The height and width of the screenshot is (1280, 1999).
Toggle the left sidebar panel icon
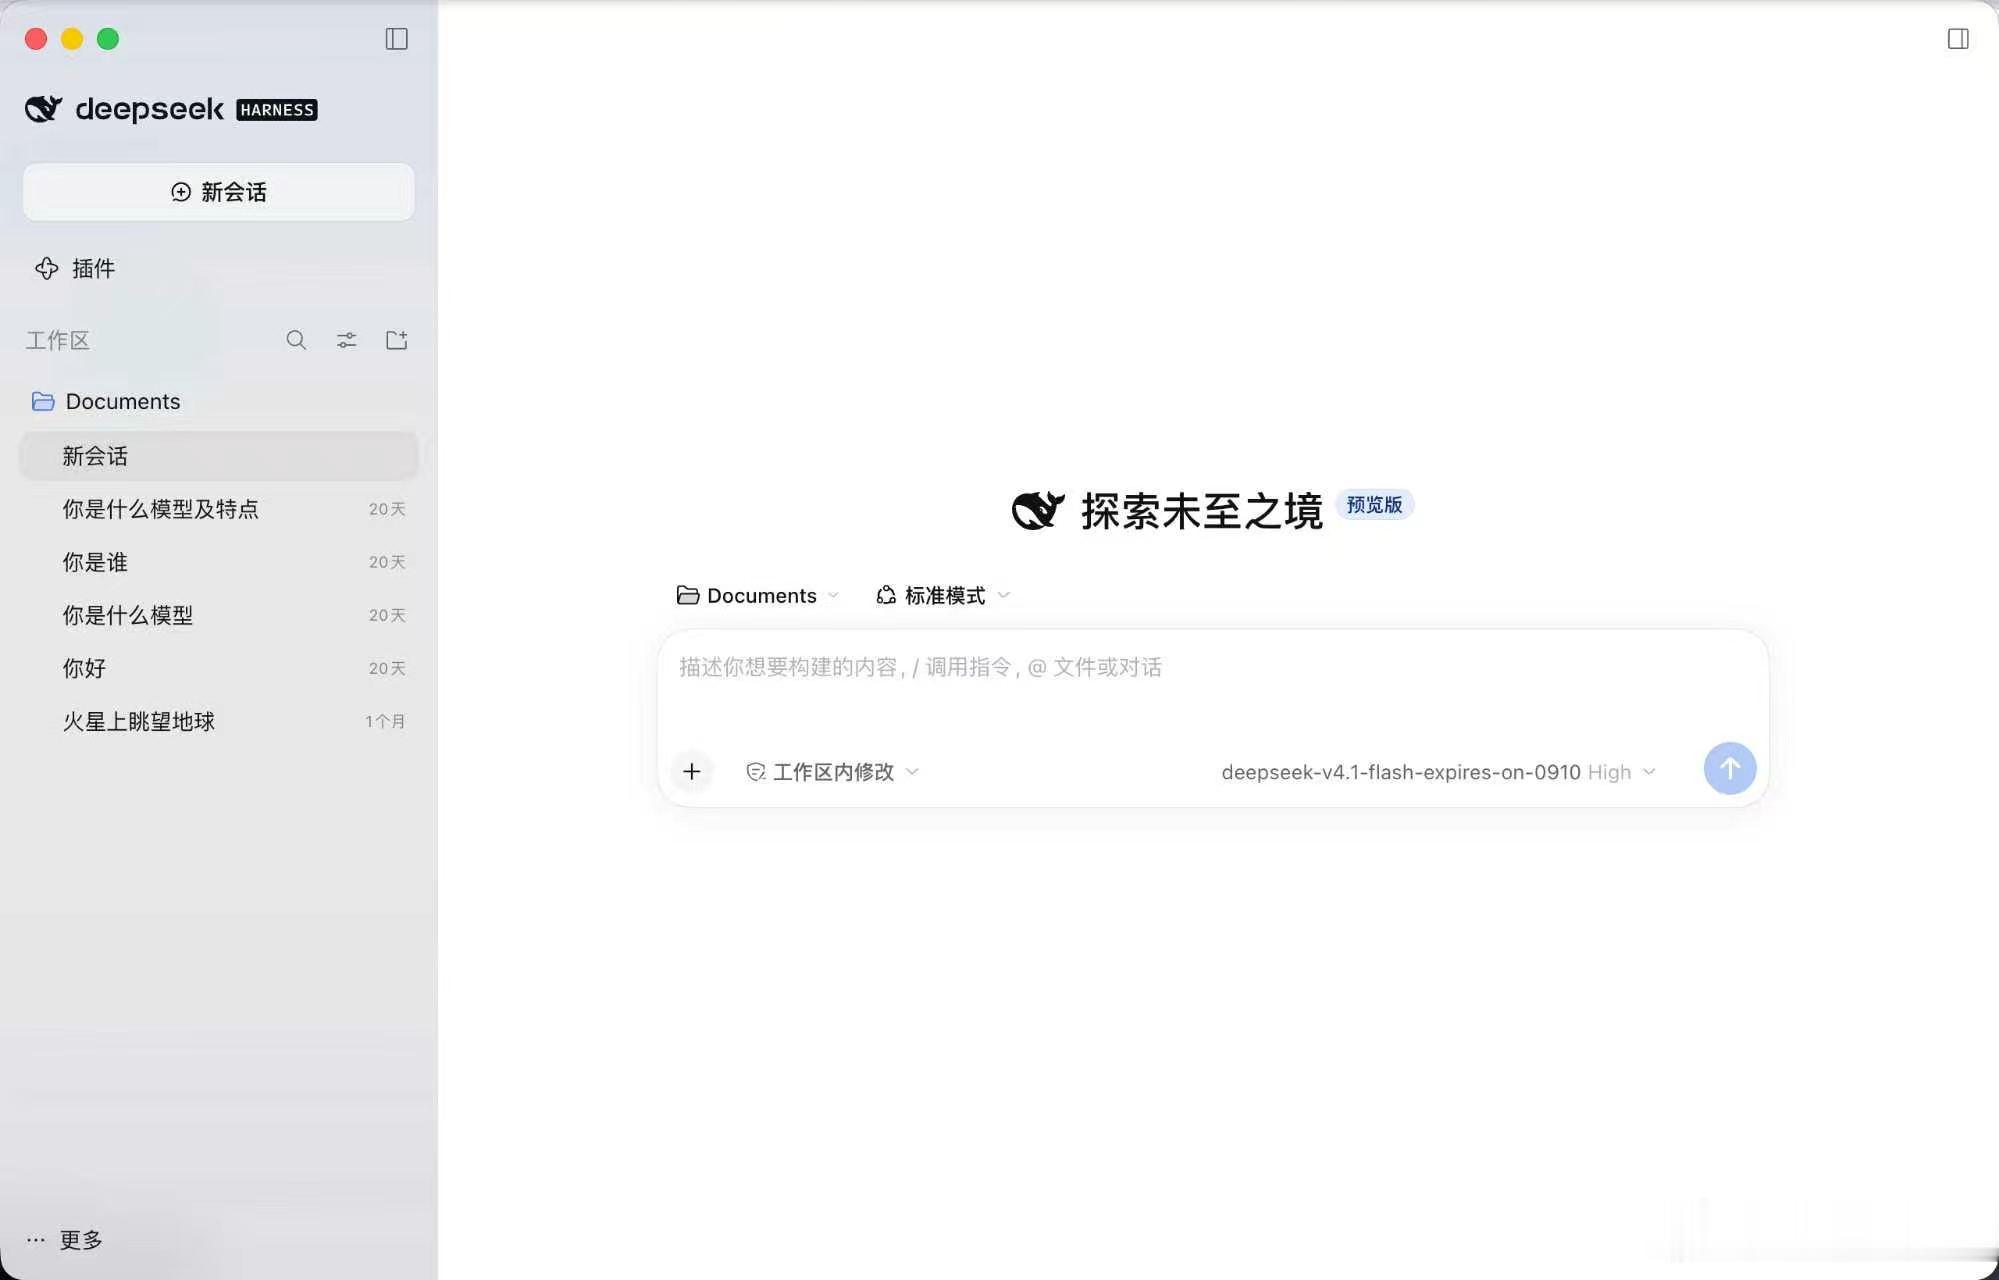point(396,39)
